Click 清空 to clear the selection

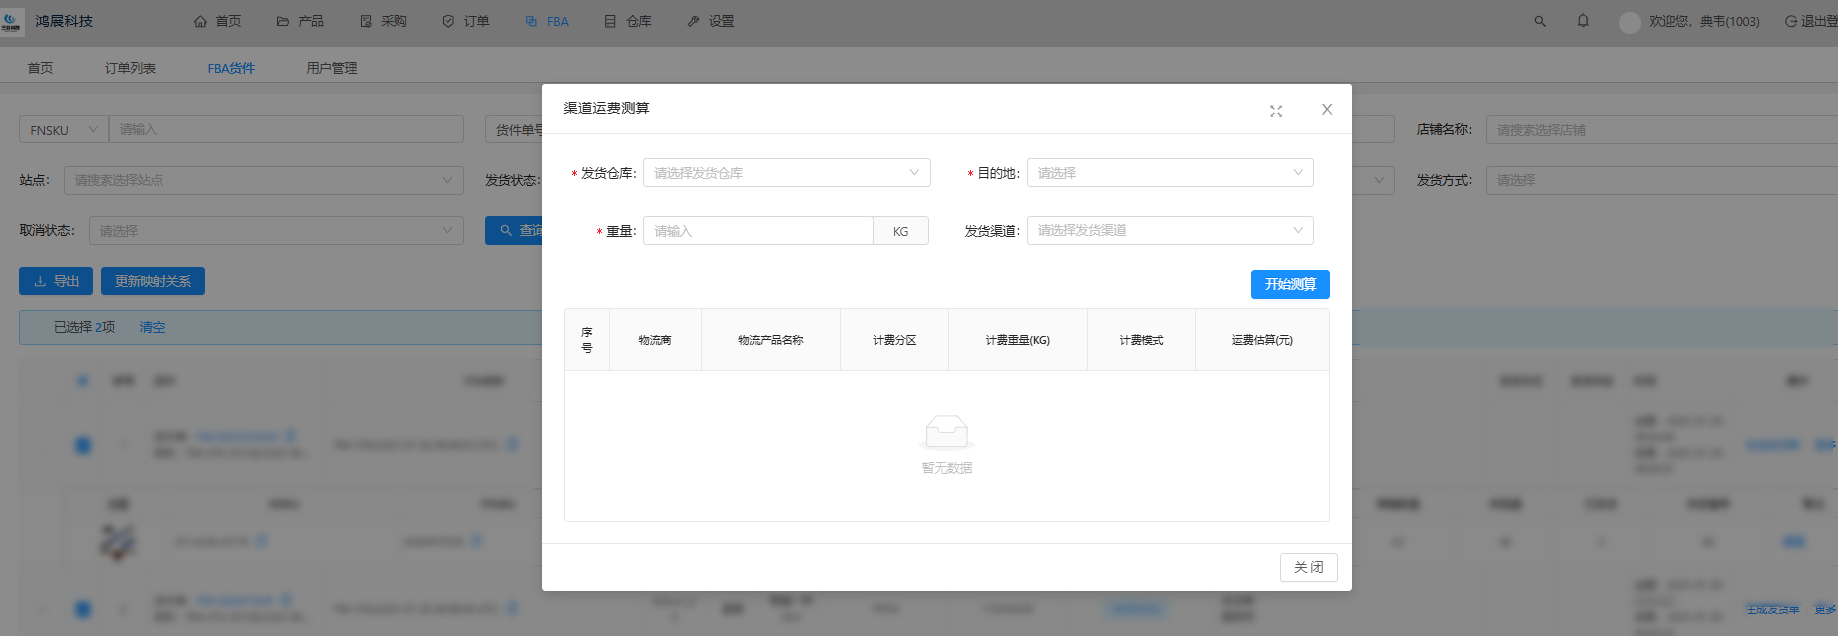point(152,328)
